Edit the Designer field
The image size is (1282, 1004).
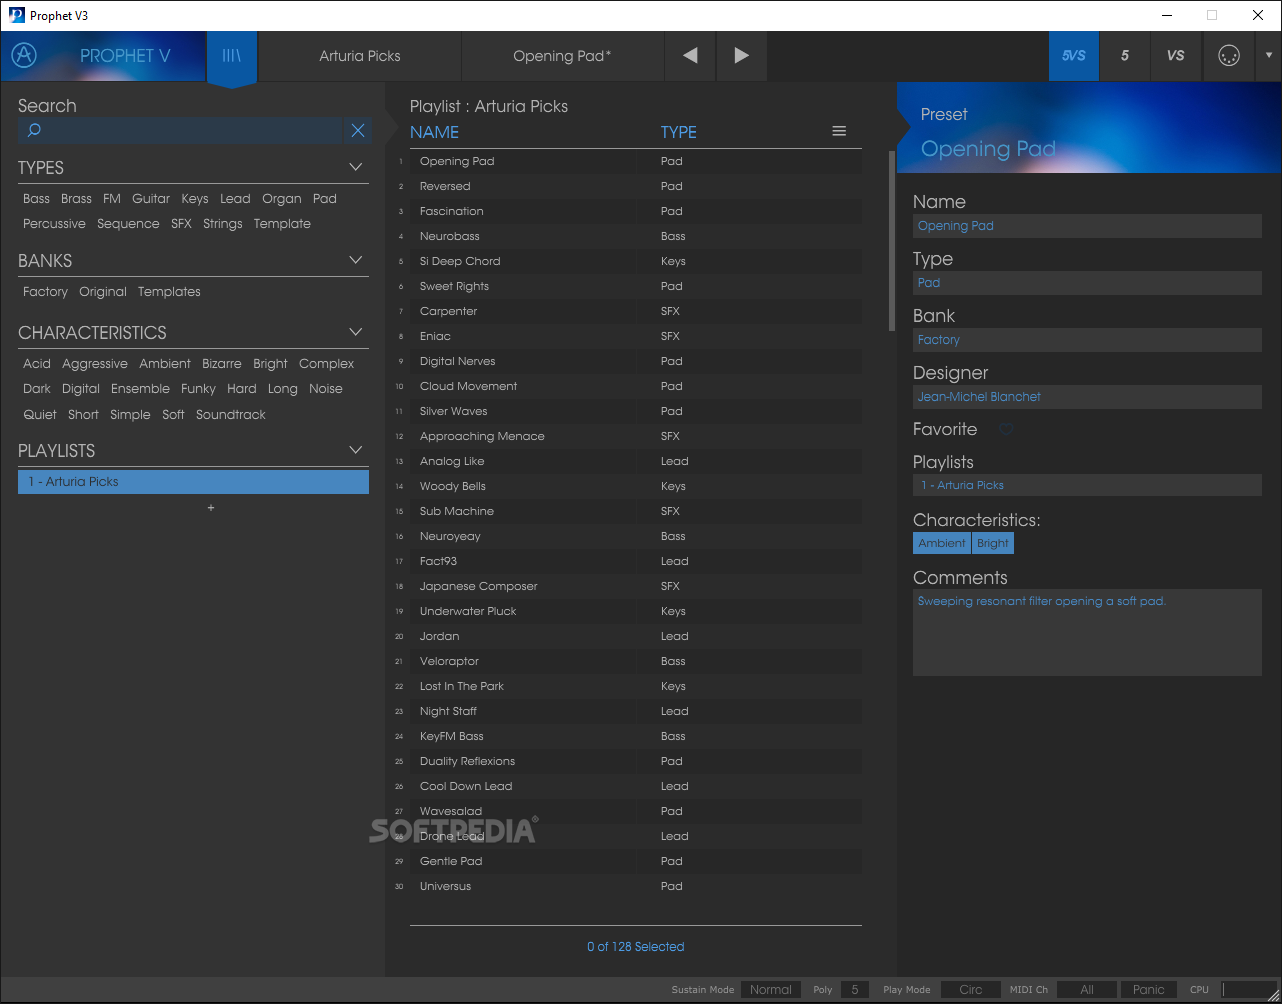[x=1087, y=397]
